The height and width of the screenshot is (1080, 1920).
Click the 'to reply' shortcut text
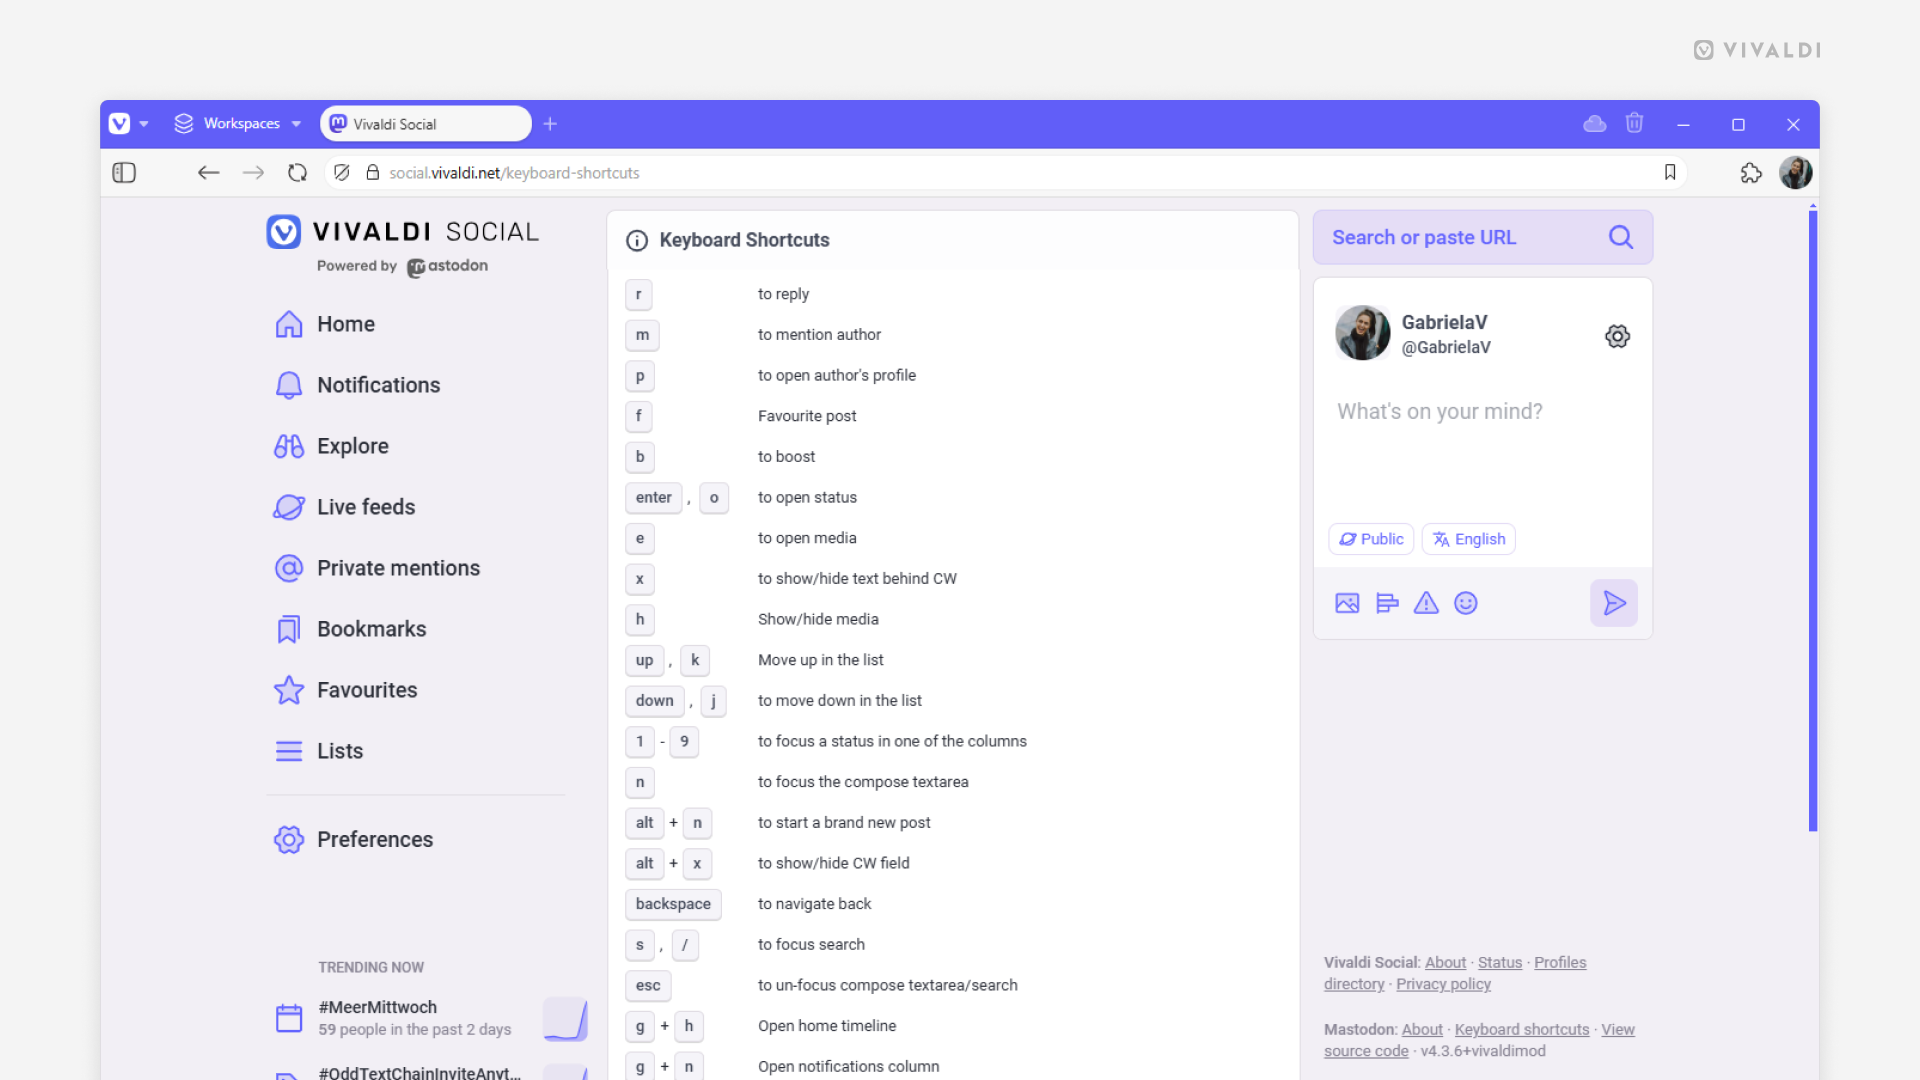pos(783,294)
